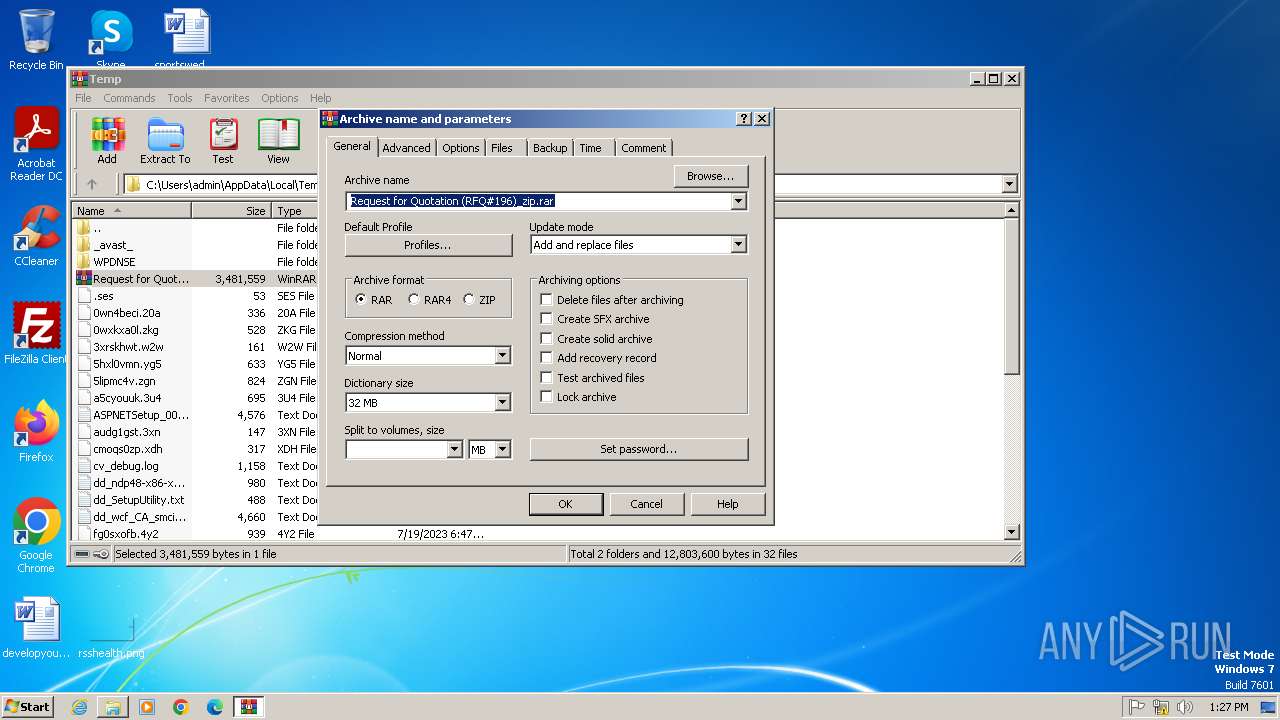1280x720 pixels.
Task: Open Acrobat Reader DC desktop shortcut
Action: tap(36, 145)
